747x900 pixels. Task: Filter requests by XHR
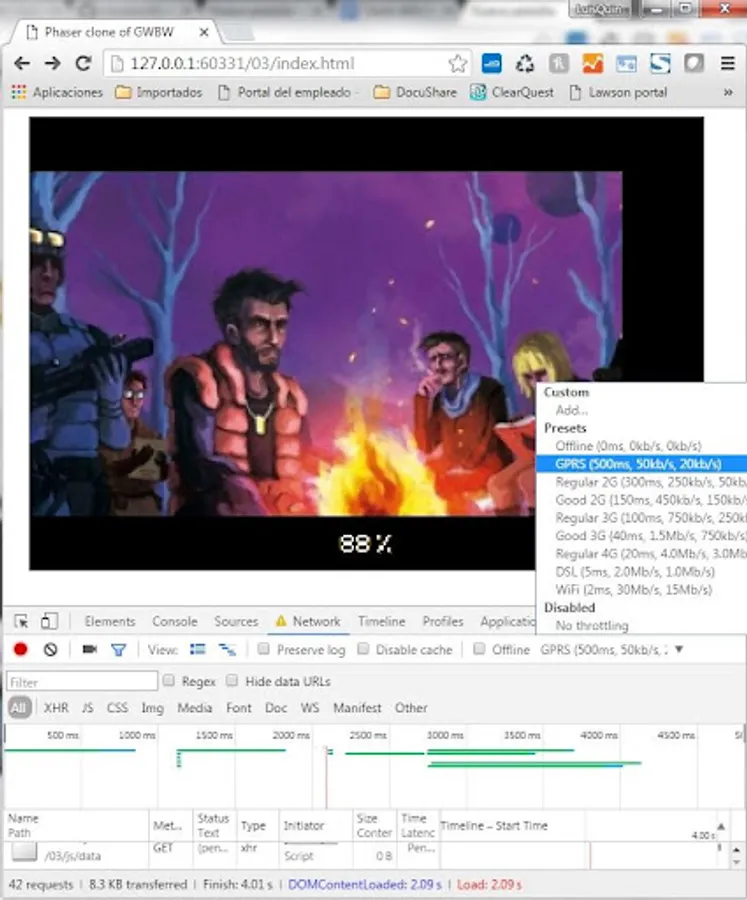click(x=56, y=708)
